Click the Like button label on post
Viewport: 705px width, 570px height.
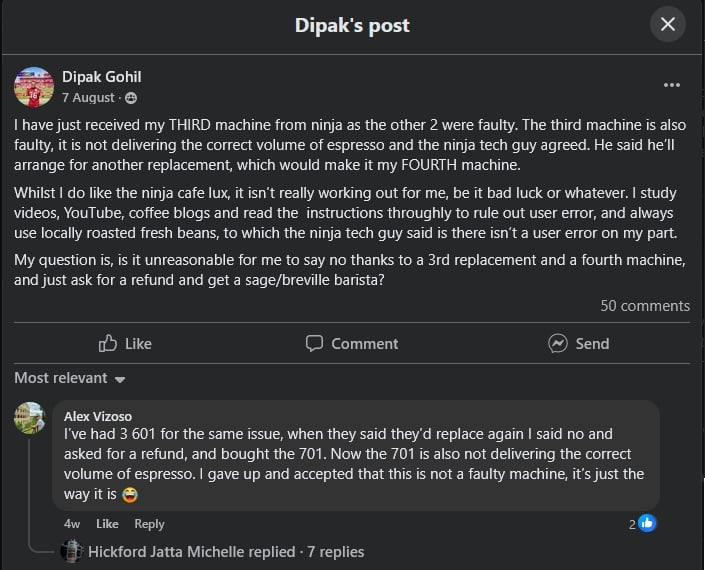[138, 344]
